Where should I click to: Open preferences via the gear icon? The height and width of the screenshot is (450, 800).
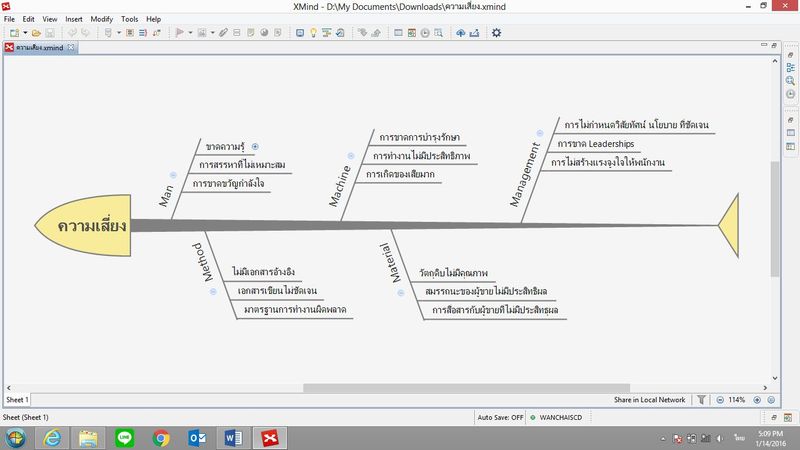pyautogui.click(x=496, y=33)
